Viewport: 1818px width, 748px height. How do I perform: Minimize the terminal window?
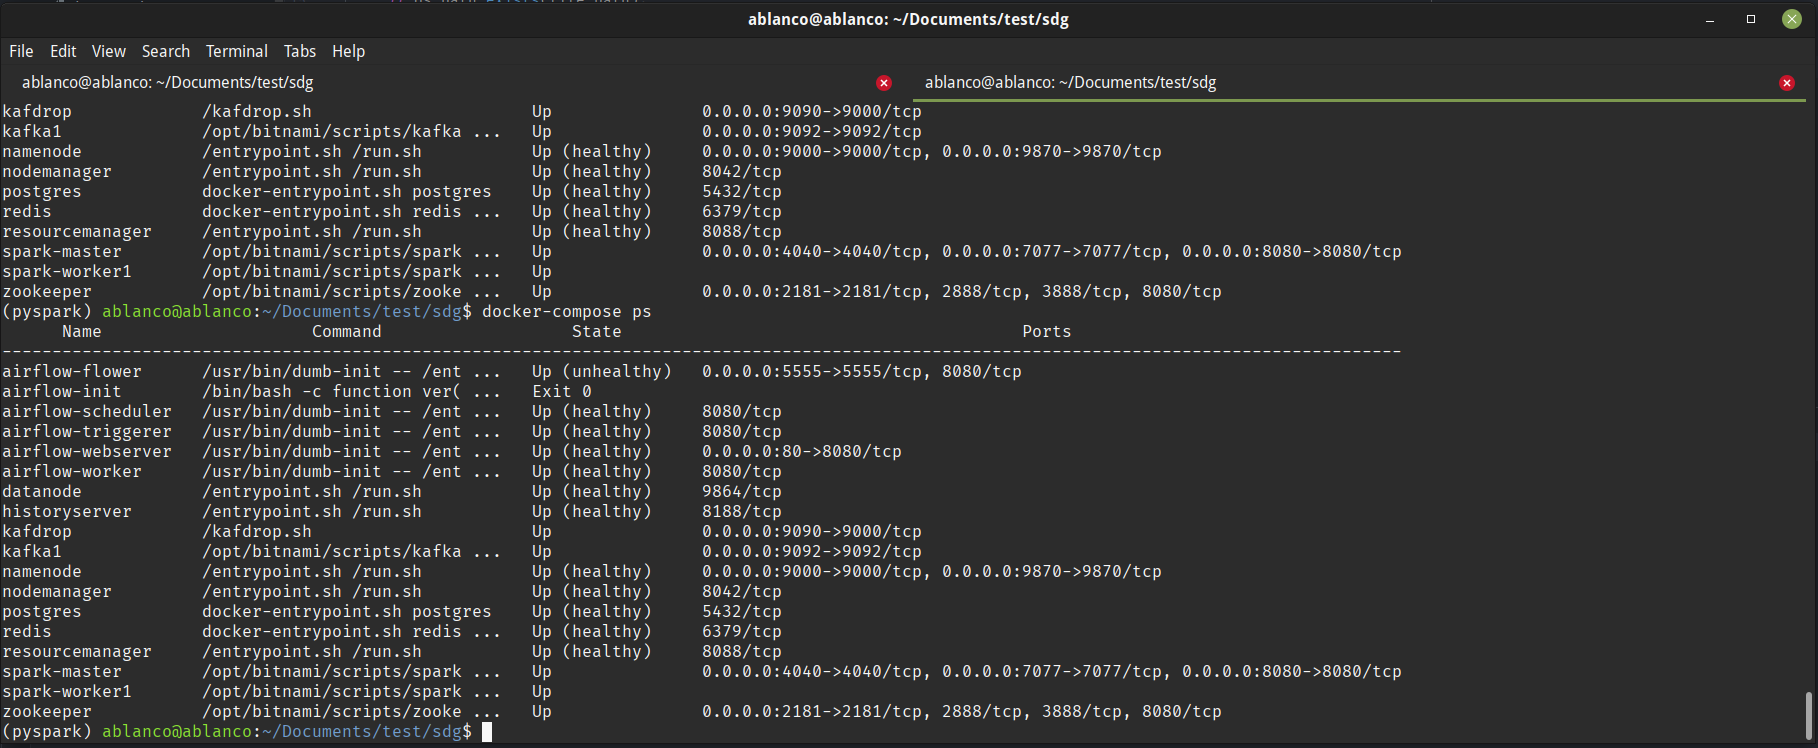click(x=1710, y=19)
